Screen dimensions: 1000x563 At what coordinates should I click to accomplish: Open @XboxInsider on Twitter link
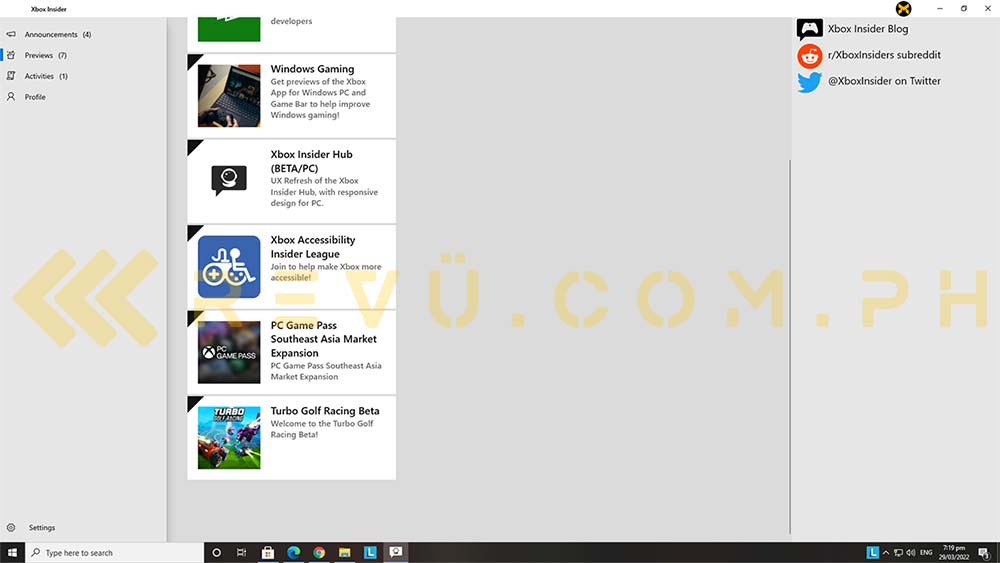pos(884,81)
